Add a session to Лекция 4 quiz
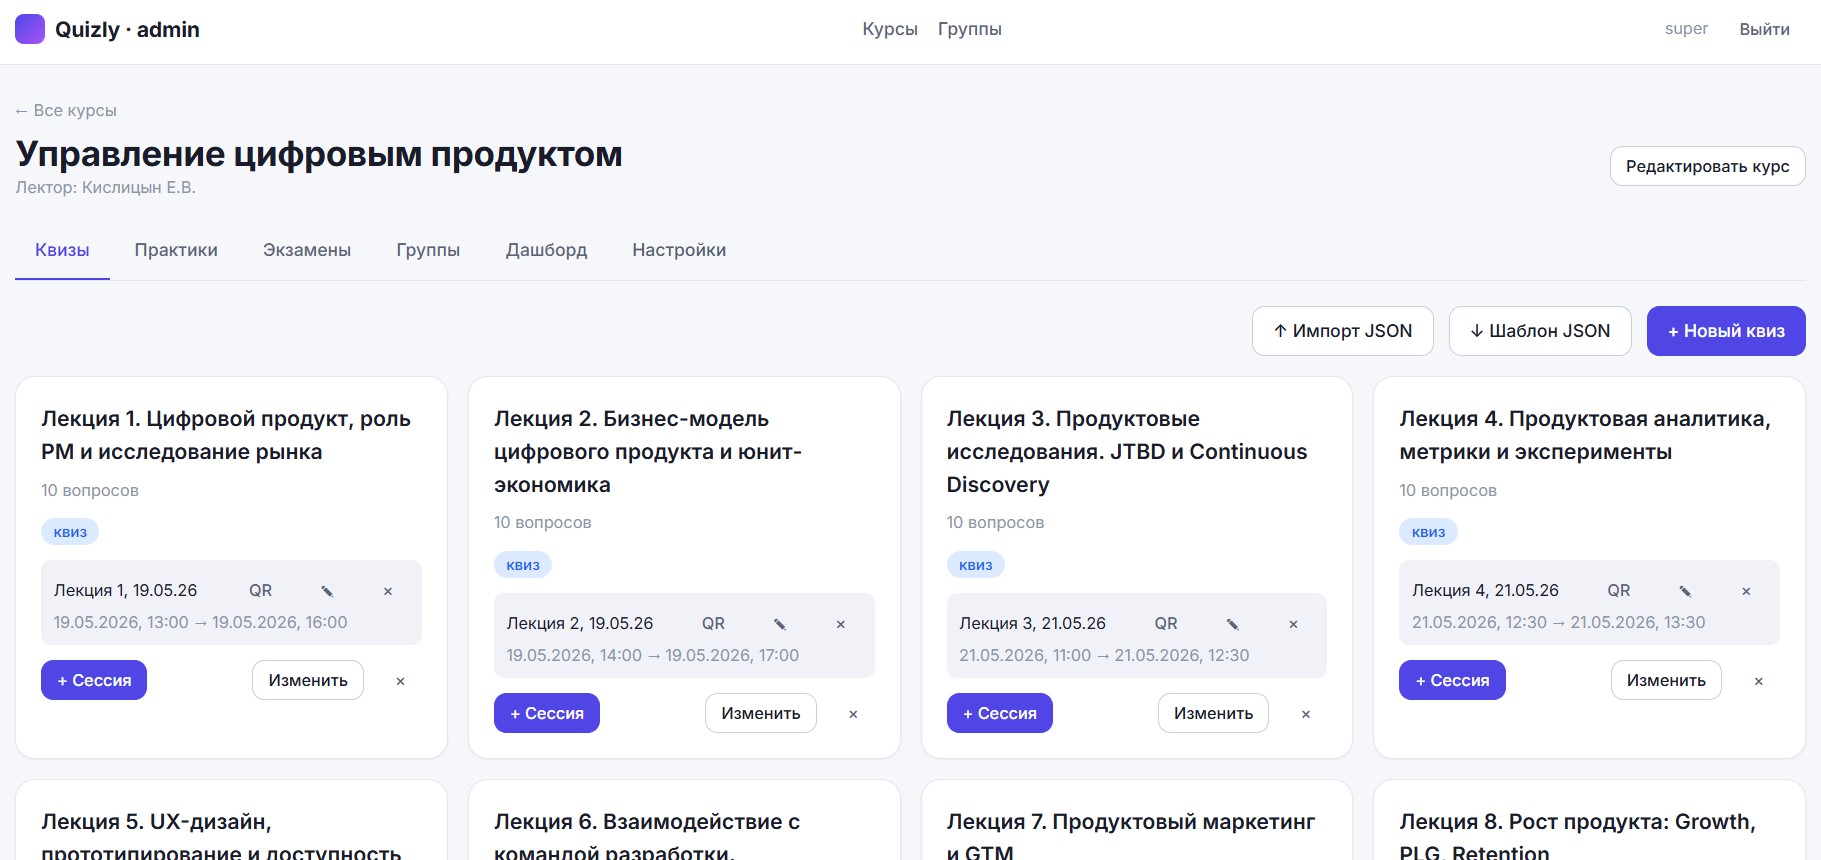 pos(1452,680)
